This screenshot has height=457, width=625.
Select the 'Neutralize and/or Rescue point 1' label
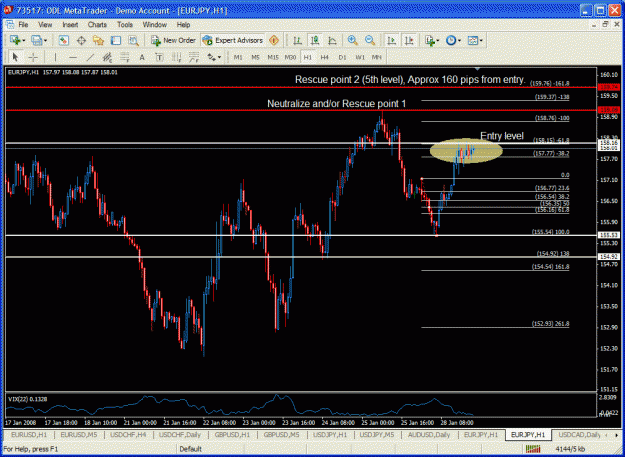[x=336, y=104]
